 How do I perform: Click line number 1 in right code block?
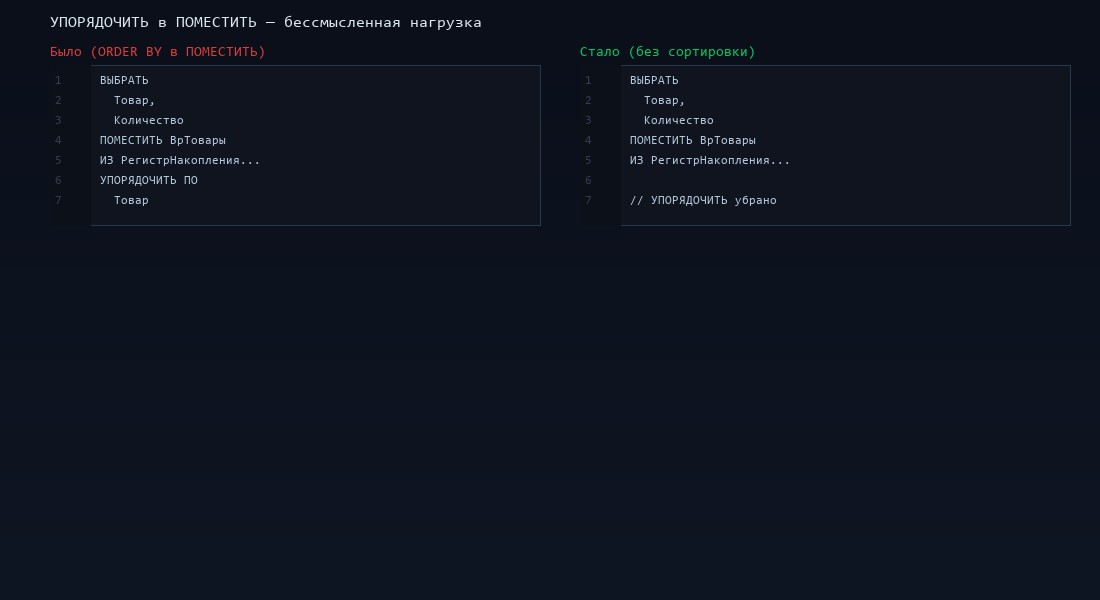point(588,80)
